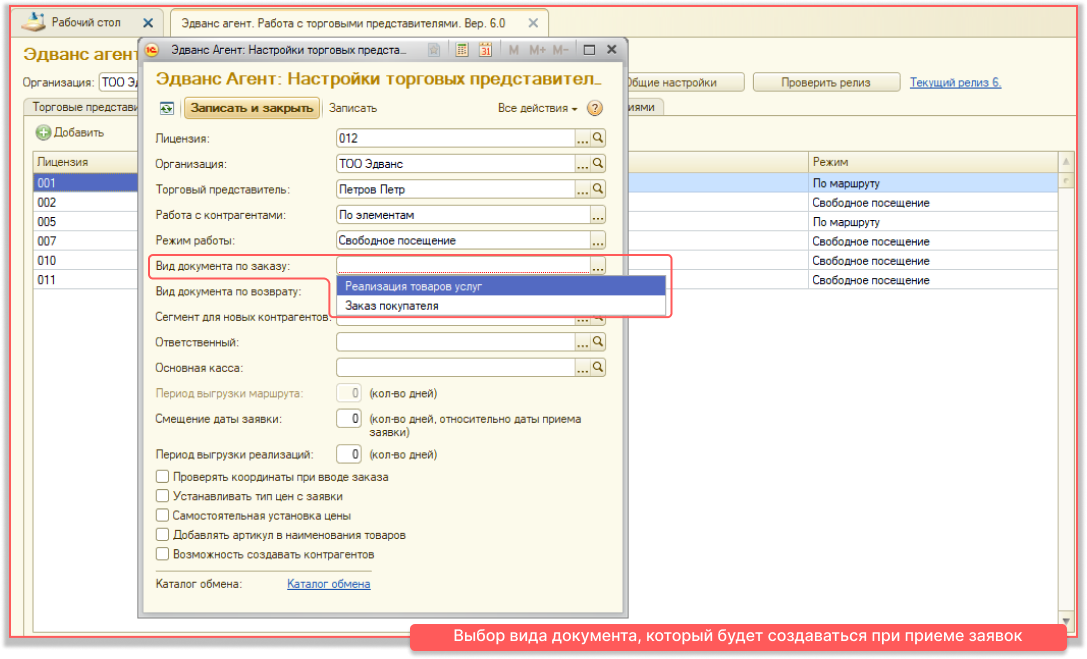
Task: Select license row 001 in table
Action: click(86, 183)
